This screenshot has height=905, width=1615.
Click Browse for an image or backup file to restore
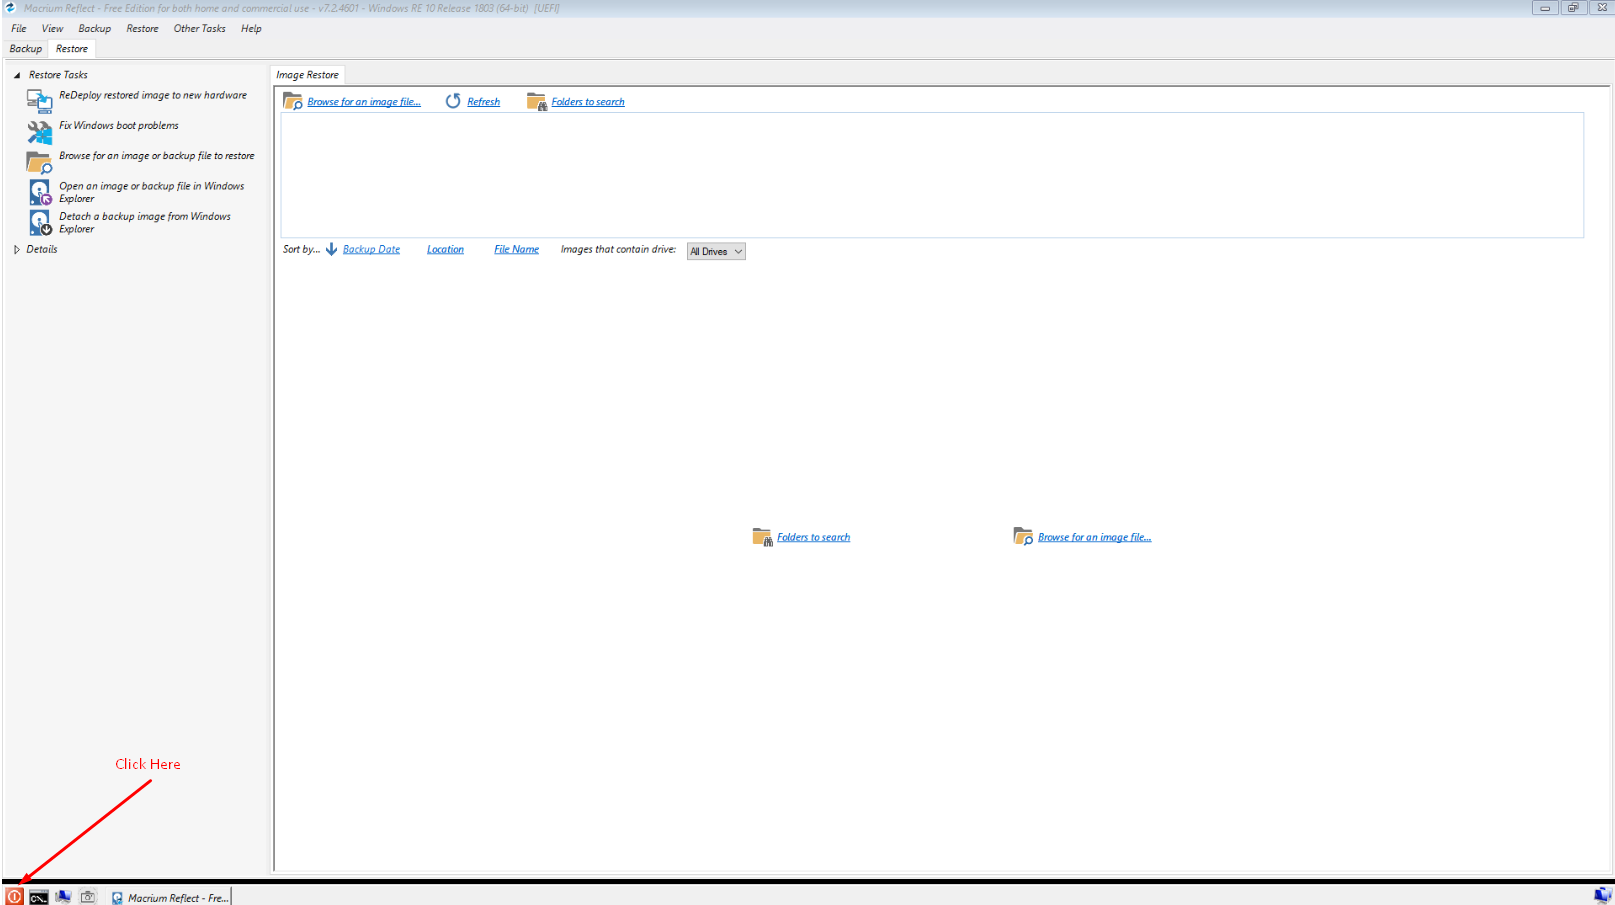(156, 156)
